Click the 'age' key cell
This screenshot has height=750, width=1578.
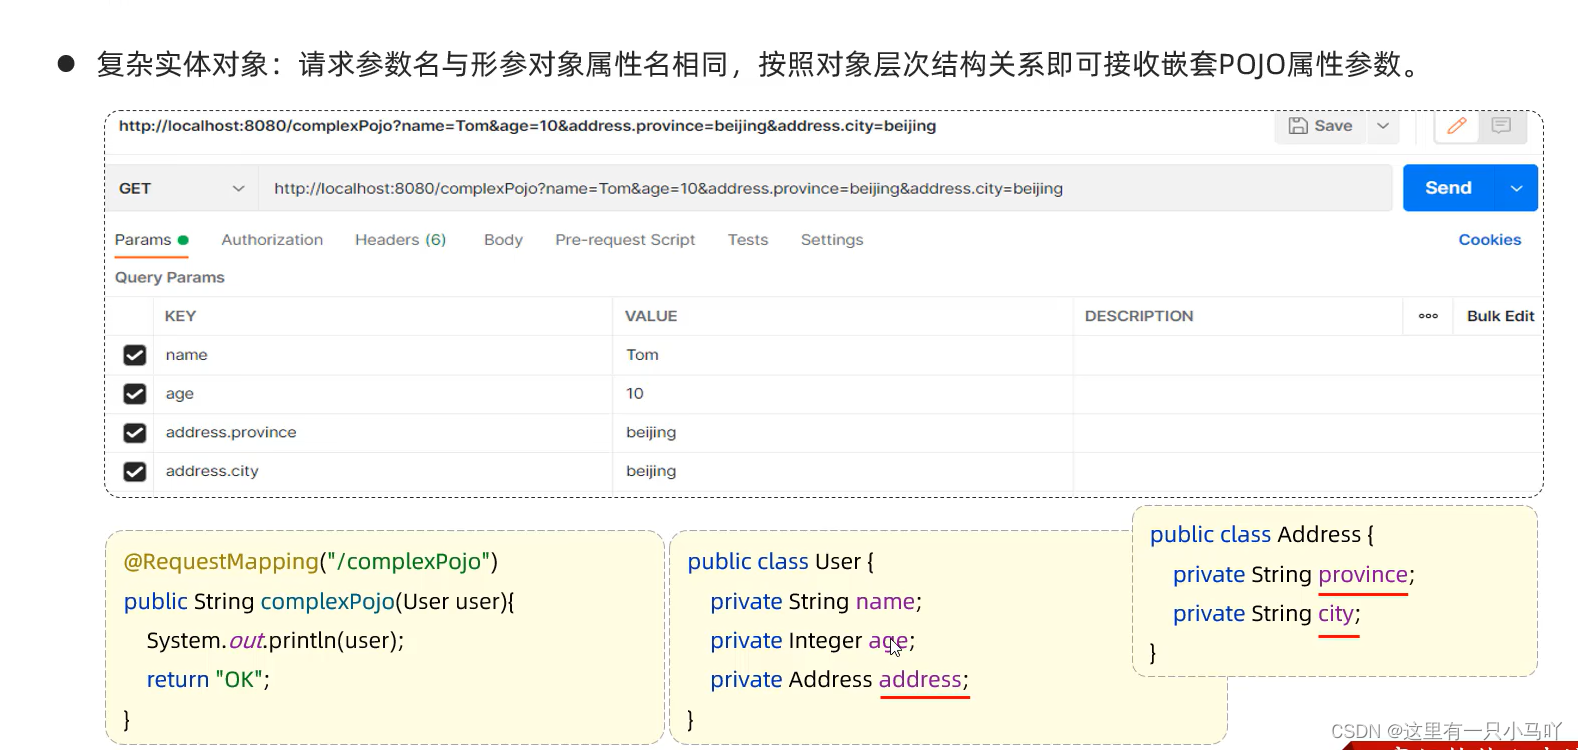click(383, 394)
